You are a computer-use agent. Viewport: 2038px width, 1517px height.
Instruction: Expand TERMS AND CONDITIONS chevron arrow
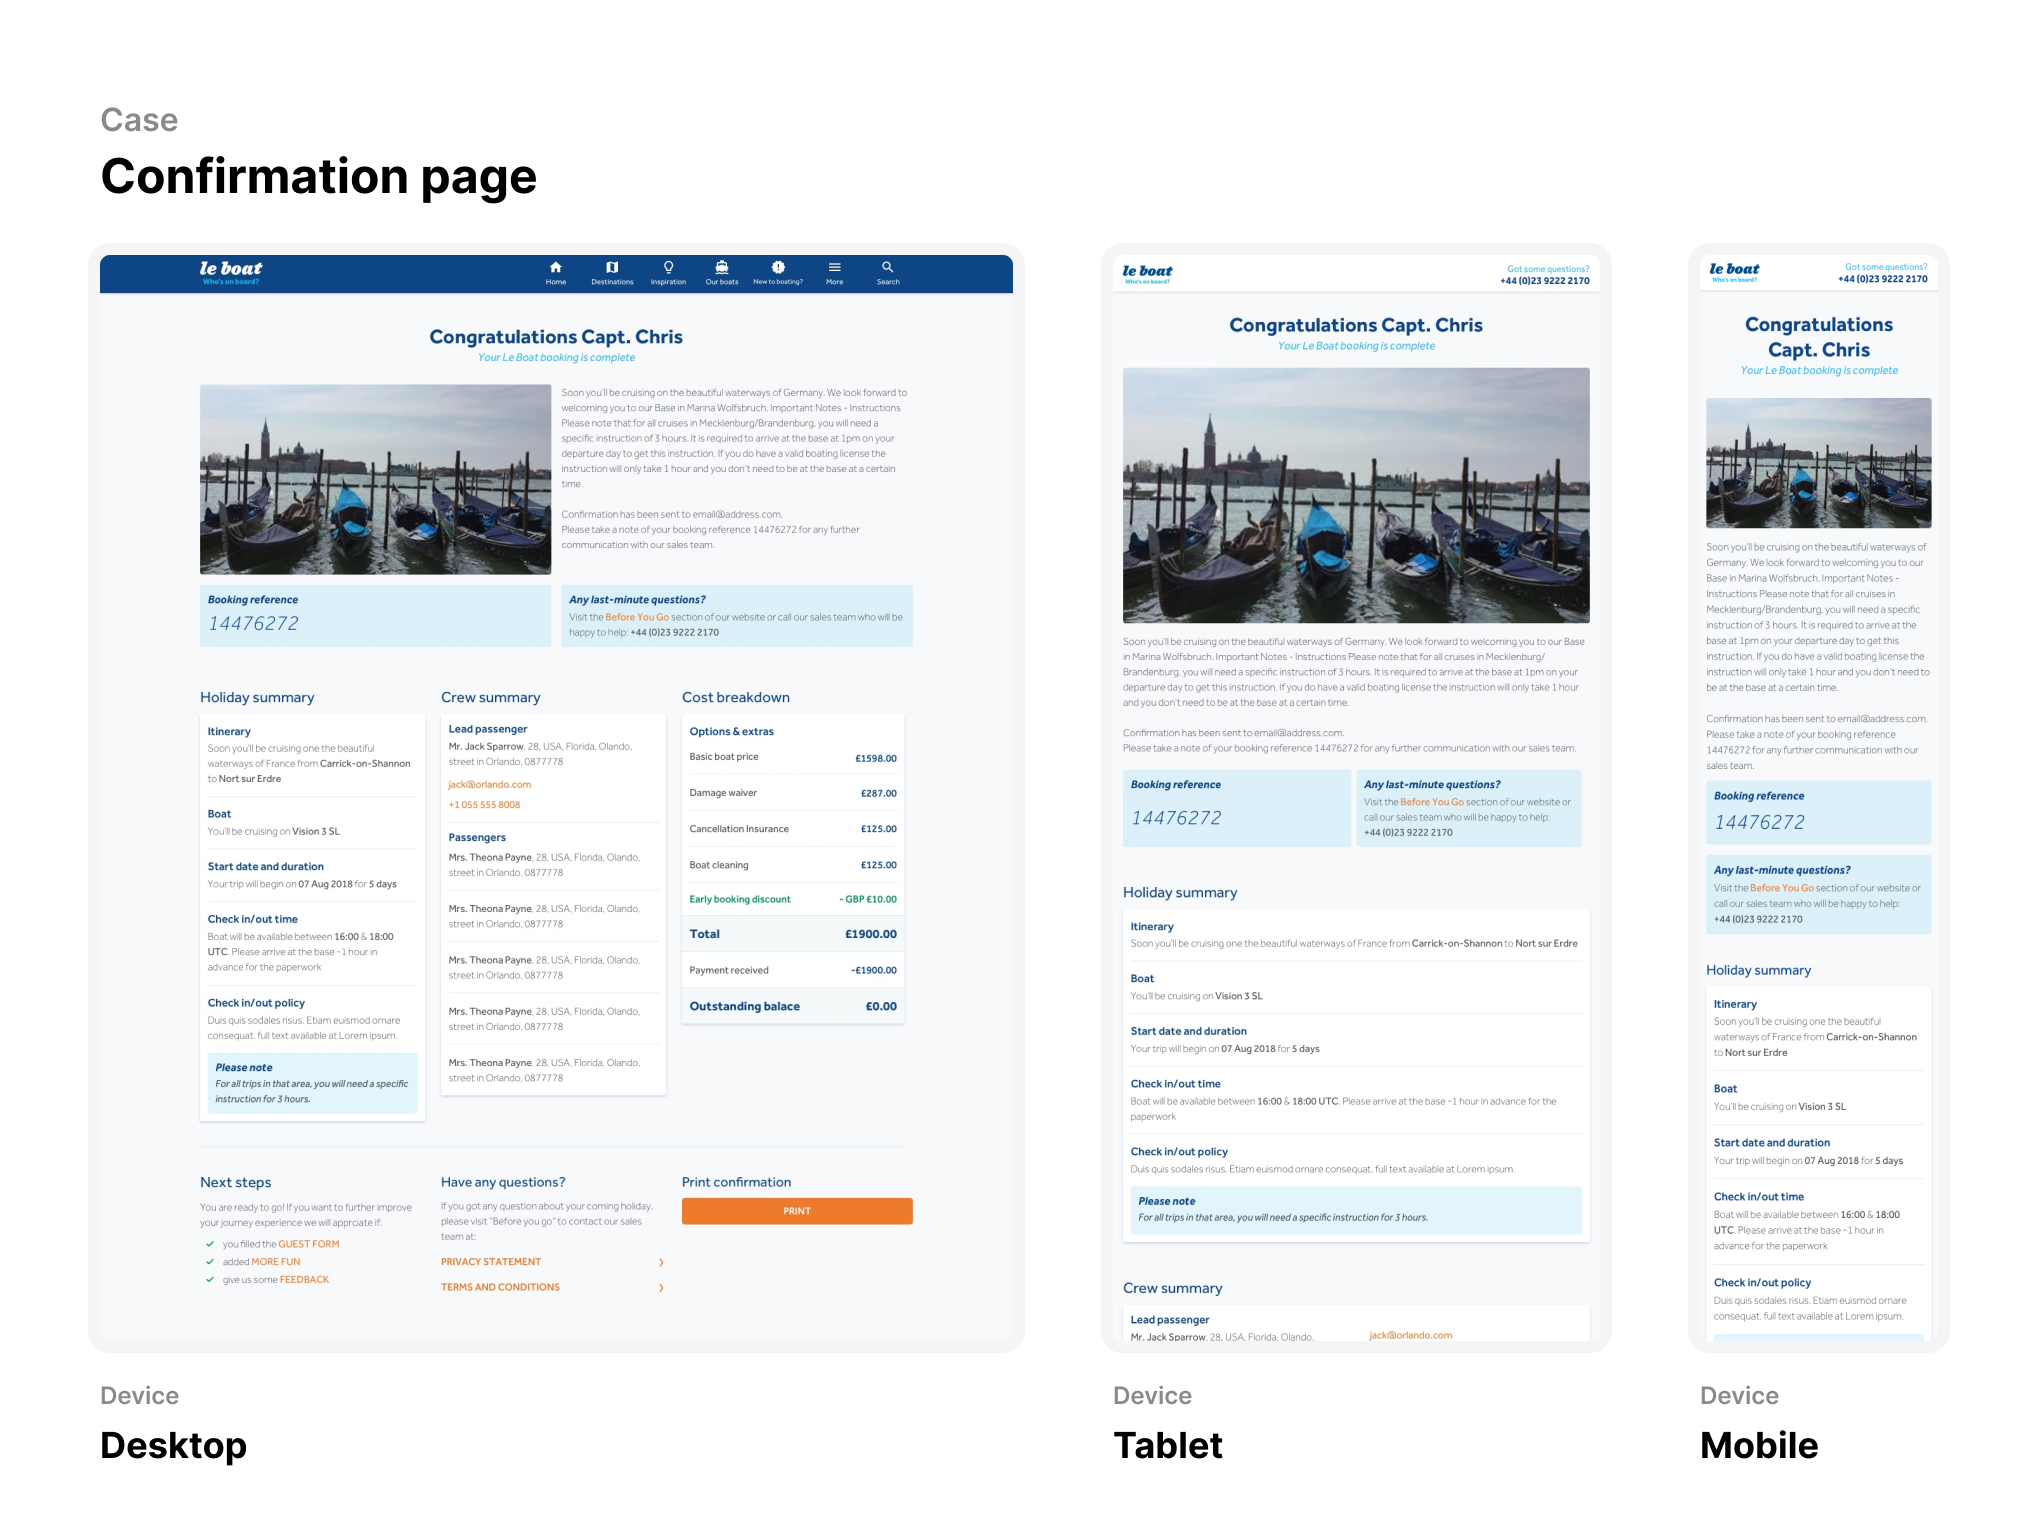pyautogui.click(x=661, y=1288)
